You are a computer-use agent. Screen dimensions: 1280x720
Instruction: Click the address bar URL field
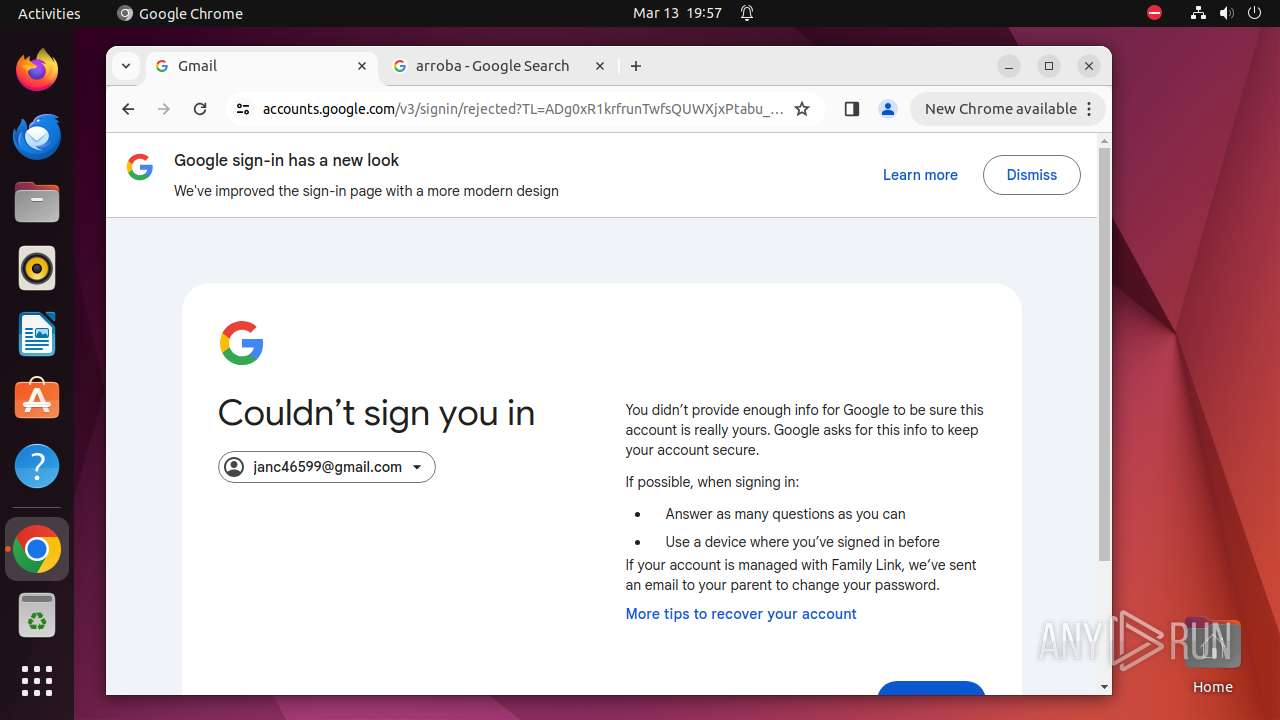tap(522, 109)
